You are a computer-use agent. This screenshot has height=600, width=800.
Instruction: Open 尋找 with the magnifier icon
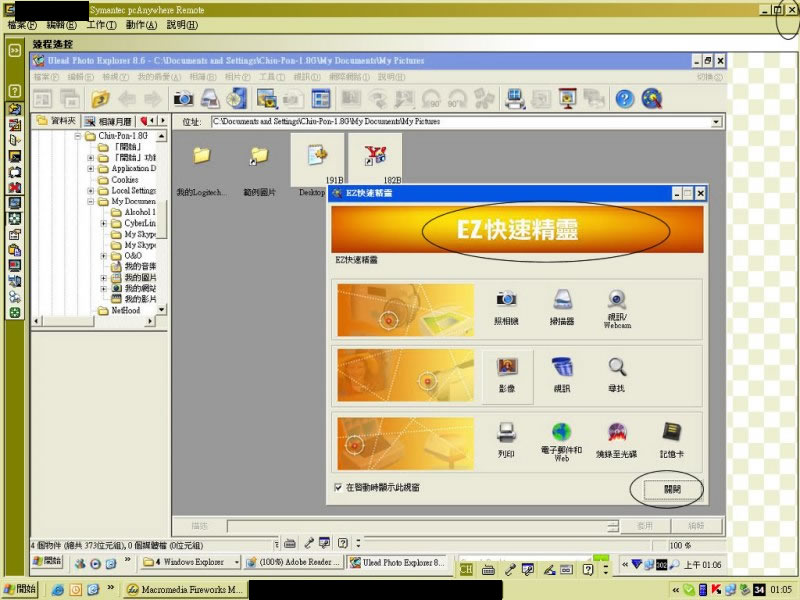[x=616, y=375]
